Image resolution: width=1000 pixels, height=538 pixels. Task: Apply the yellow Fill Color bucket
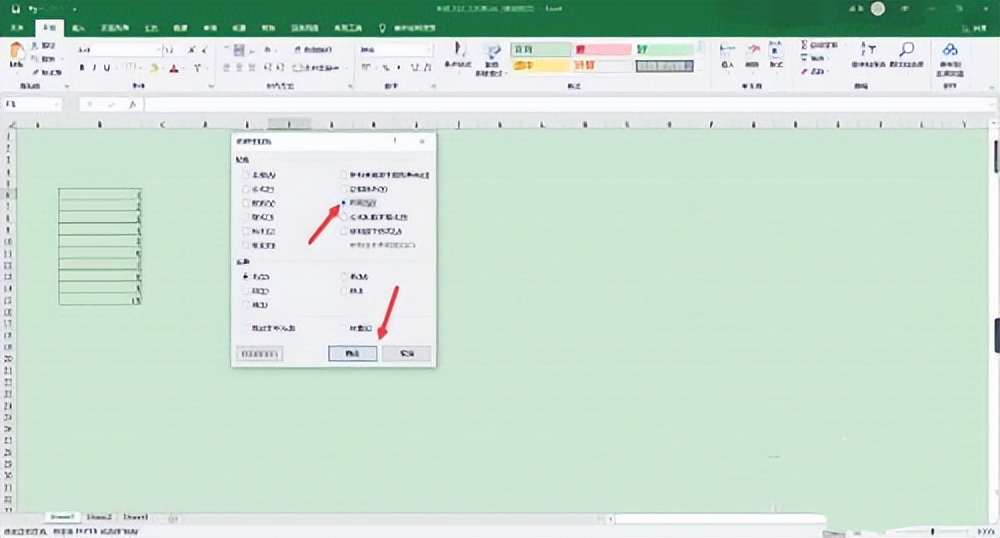(x=154, y=68)
